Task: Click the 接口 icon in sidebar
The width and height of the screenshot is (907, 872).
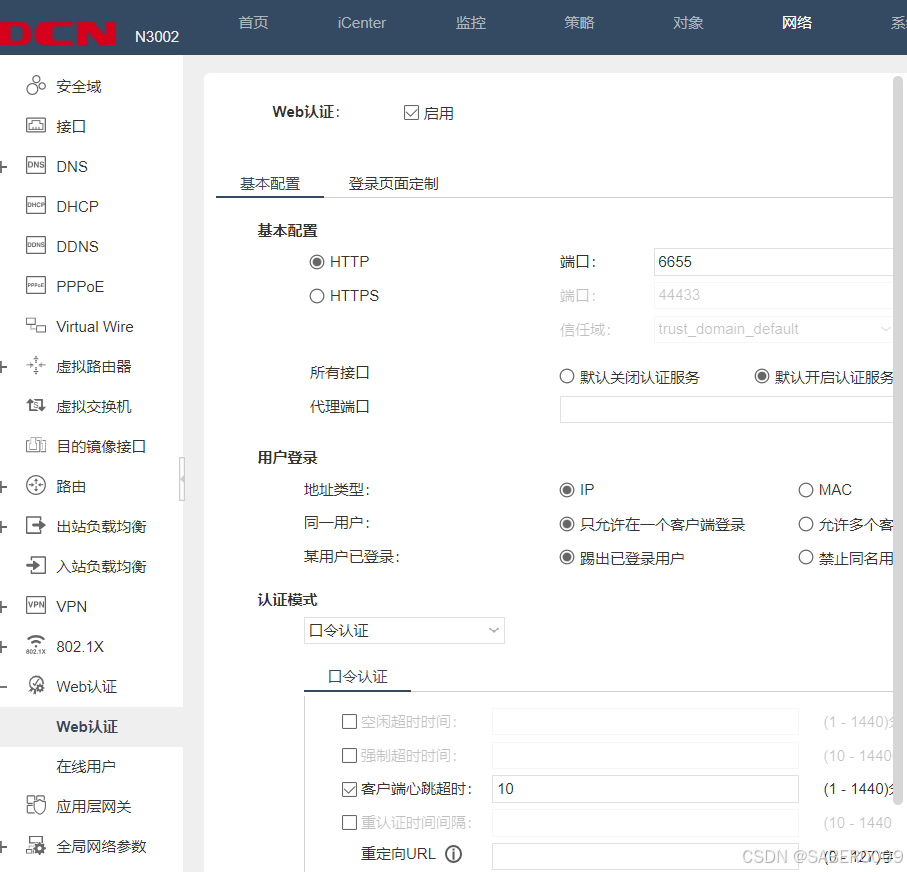Action: coord(37,125)
